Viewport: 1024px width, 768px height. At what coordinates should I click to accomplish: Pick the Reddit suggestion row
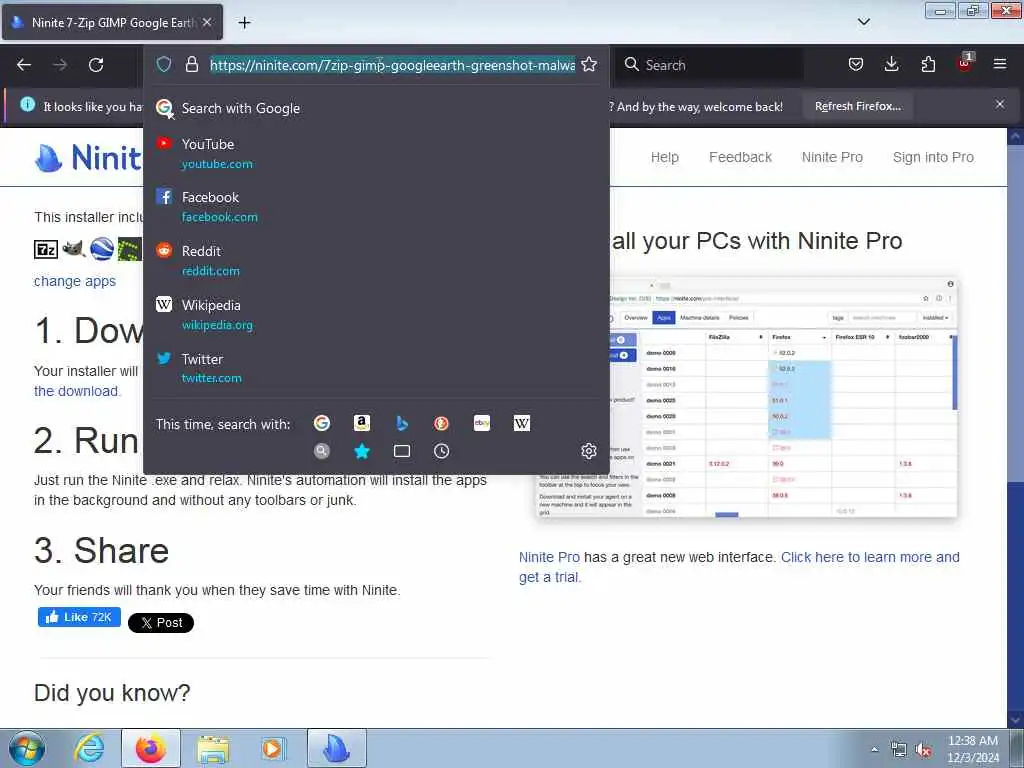[x=376, y=261]
